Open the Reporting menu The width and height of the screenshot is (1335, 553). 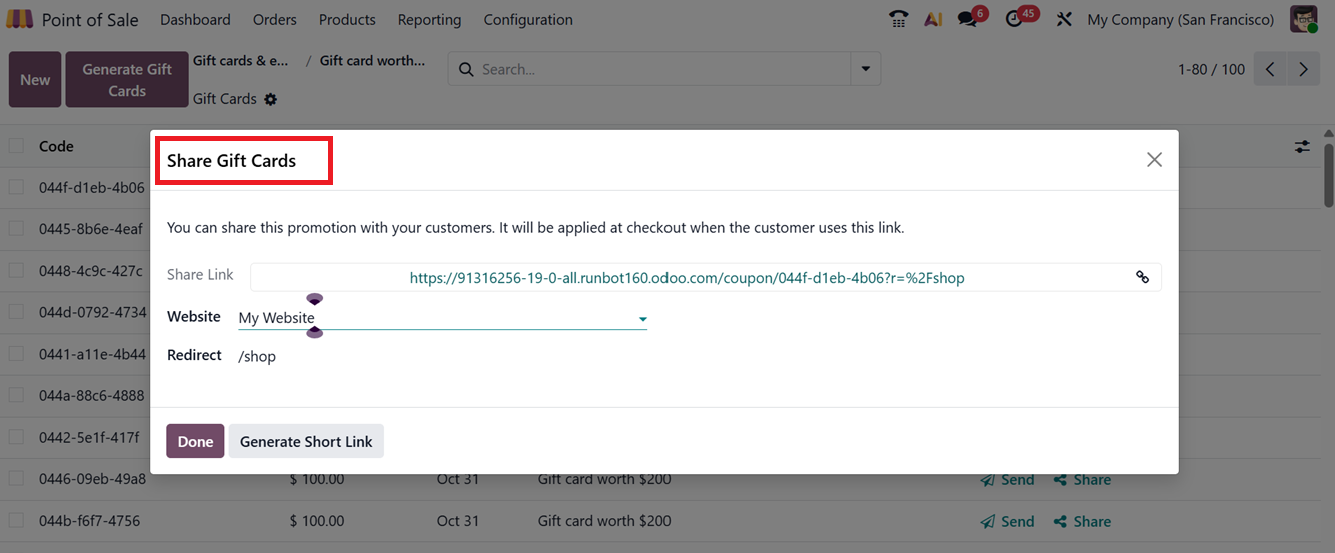(429, 20)
